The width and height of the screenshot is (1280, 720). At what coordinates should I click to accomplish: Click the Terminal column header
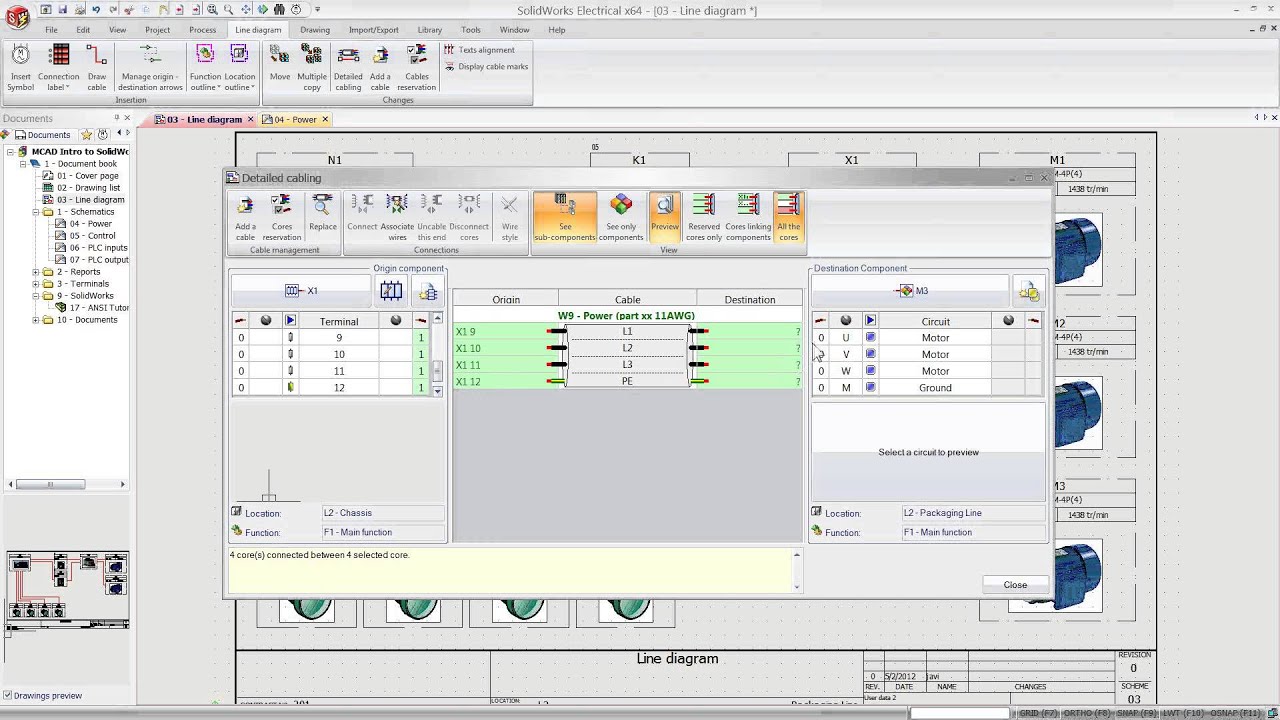(339, 321)
